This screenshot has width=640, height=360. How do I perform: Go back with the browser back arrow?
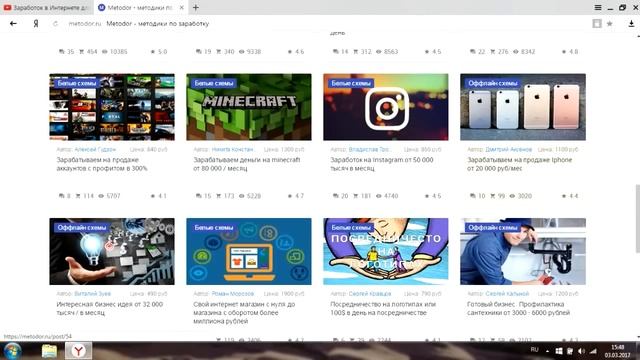coord(13,24)
